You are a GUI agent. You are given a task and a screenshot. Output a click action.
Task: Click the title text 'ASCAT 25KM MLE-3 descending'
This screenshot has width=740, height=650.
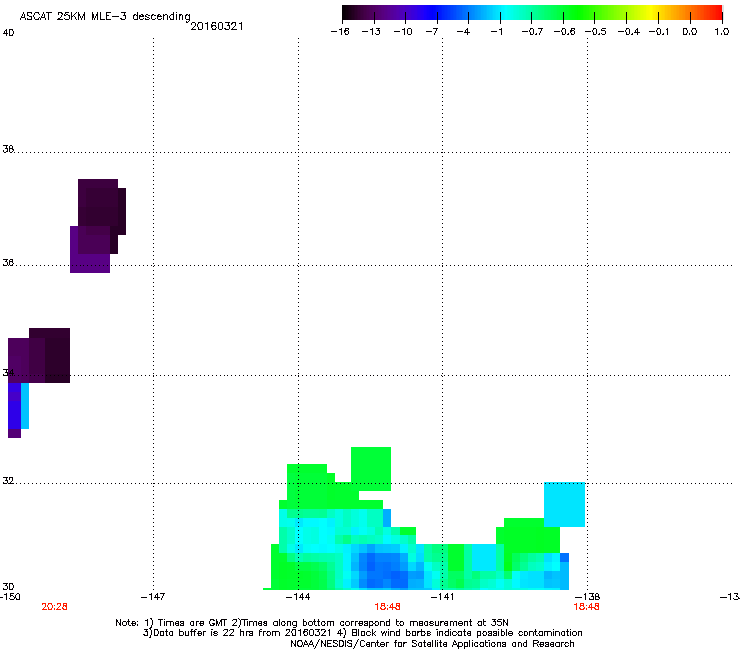click(105, 17)
